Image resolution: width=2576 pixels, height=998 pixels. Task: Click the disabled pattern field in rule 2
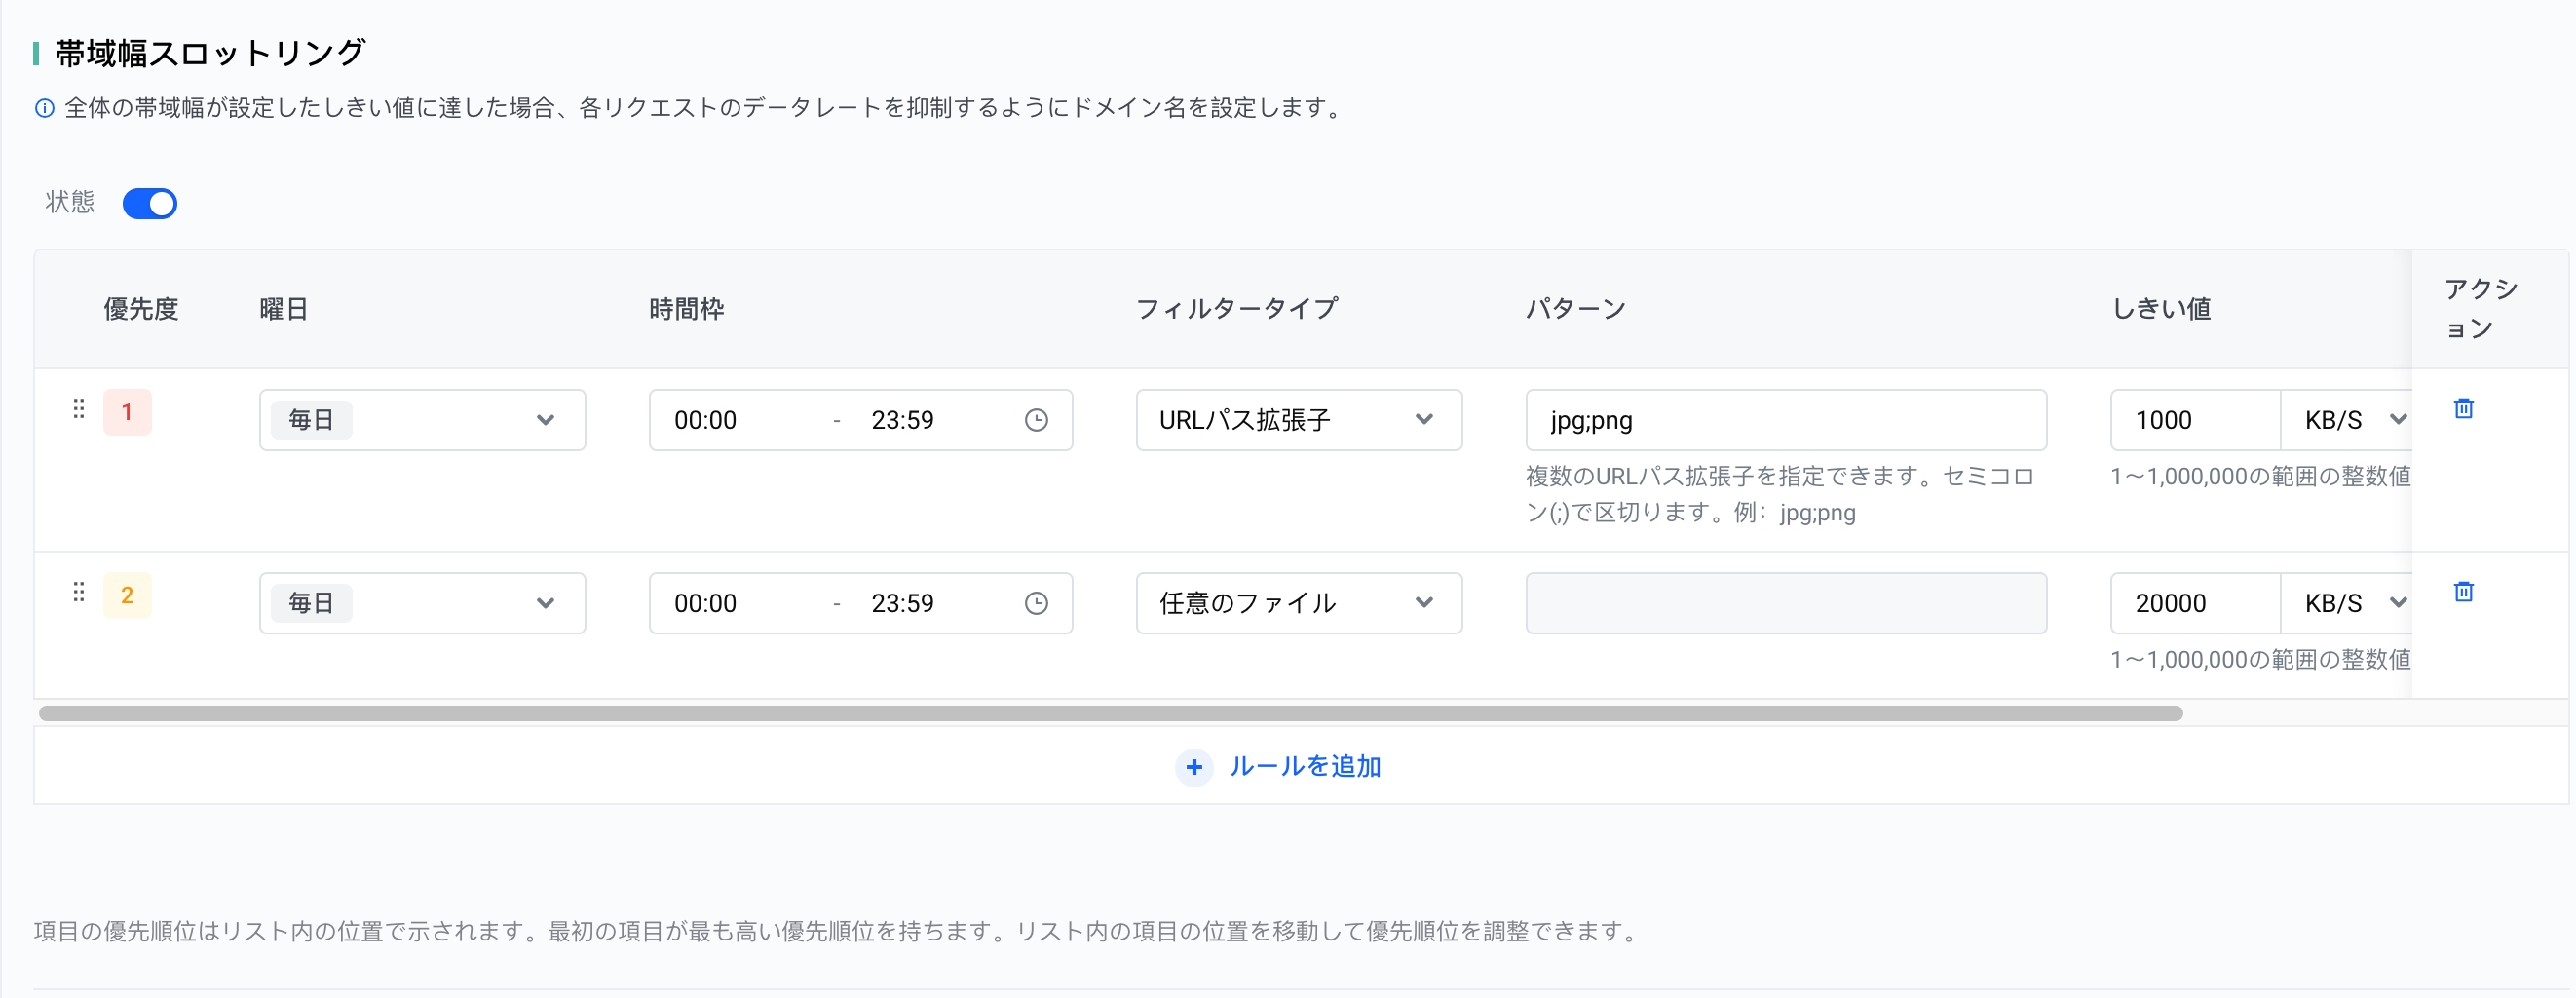(x=1786, y=603)
